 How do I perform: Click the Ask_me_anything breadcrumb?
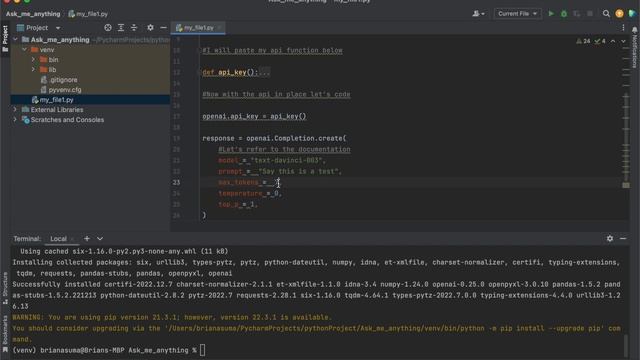tap(33, 14)
